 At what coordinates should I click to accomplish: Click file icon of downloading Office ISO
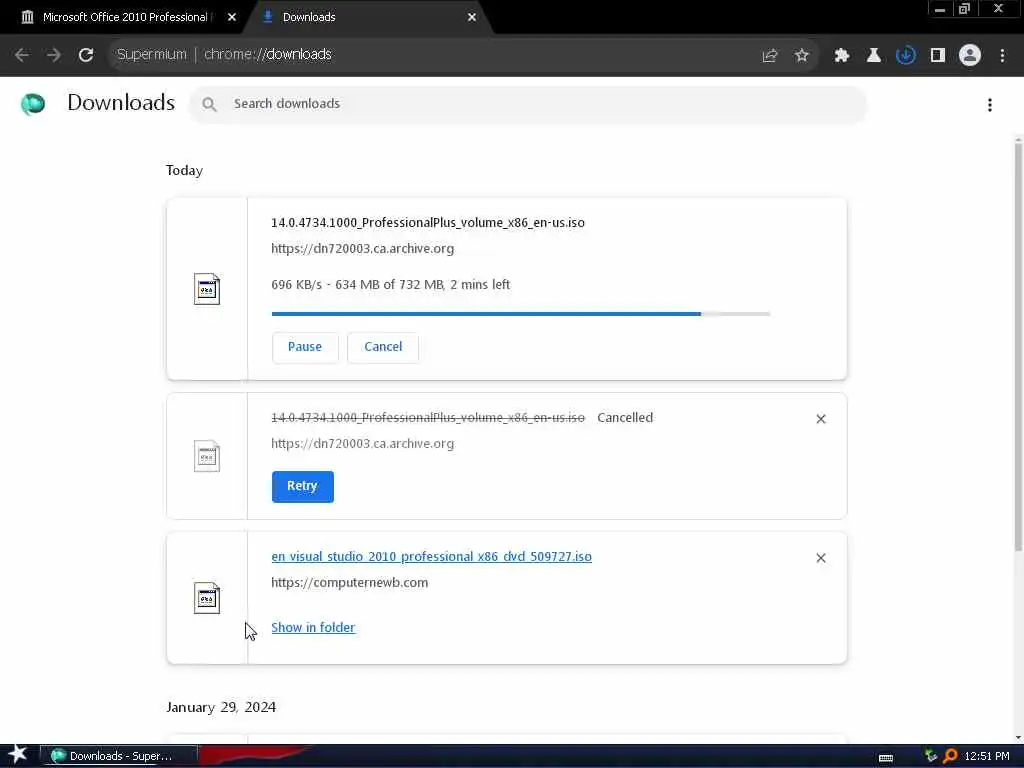pyautogui.click(x=206, y=289)
